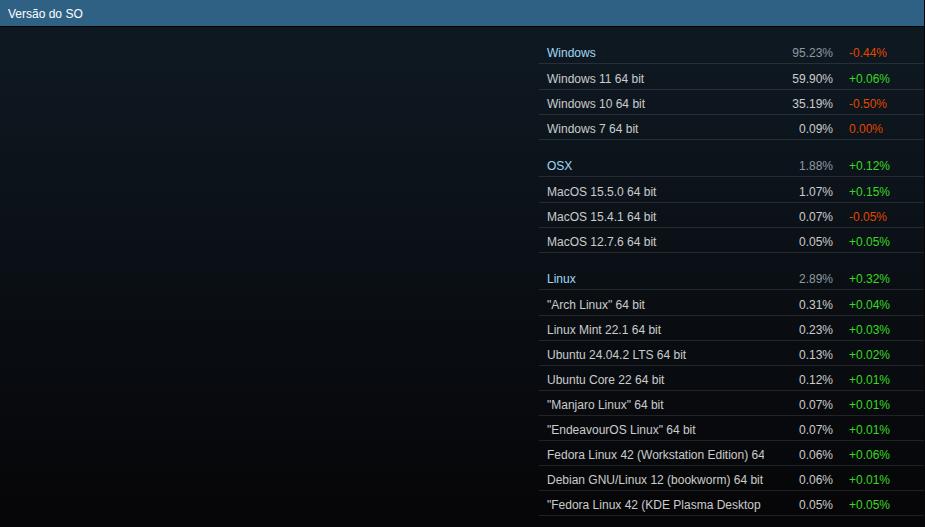
Task: Click the 'Windows 7 64 bit' row label
Action: [592, 129]
